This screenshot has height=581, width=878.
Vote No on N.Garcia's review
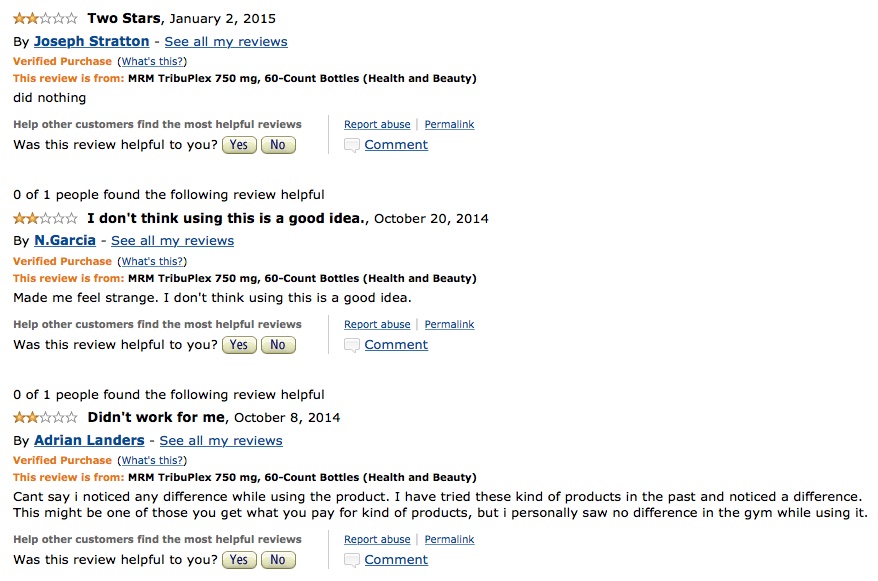click(x=278, y=345)
